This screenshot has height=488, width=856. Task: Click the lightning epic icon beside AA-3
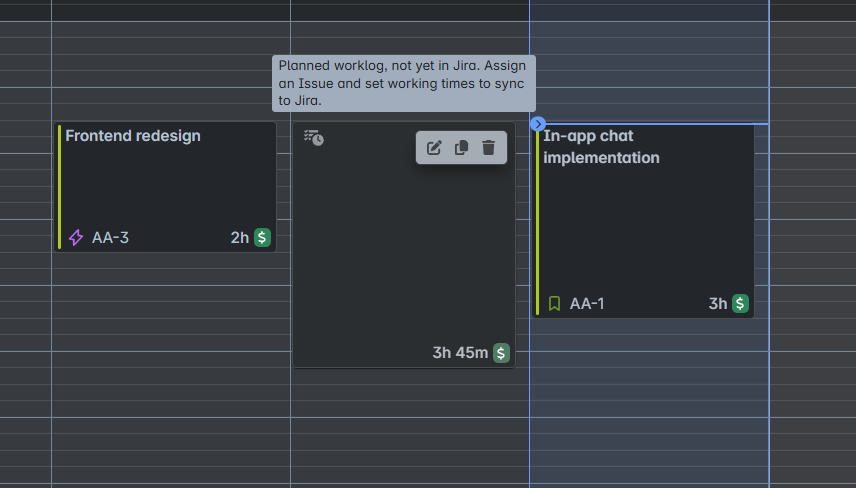coord(76,237)
